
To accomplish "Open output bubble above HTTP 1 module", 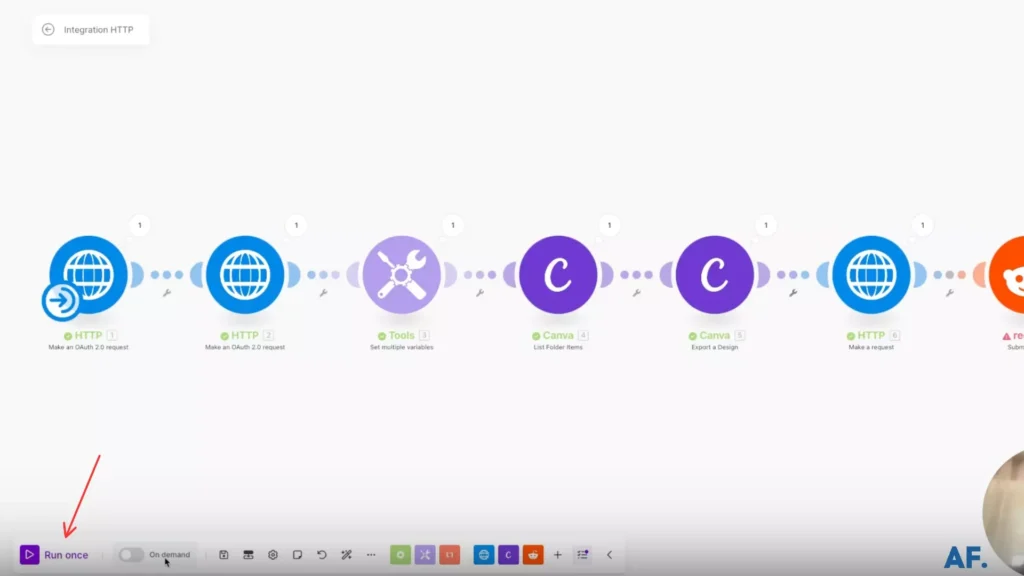I will 140,225.
